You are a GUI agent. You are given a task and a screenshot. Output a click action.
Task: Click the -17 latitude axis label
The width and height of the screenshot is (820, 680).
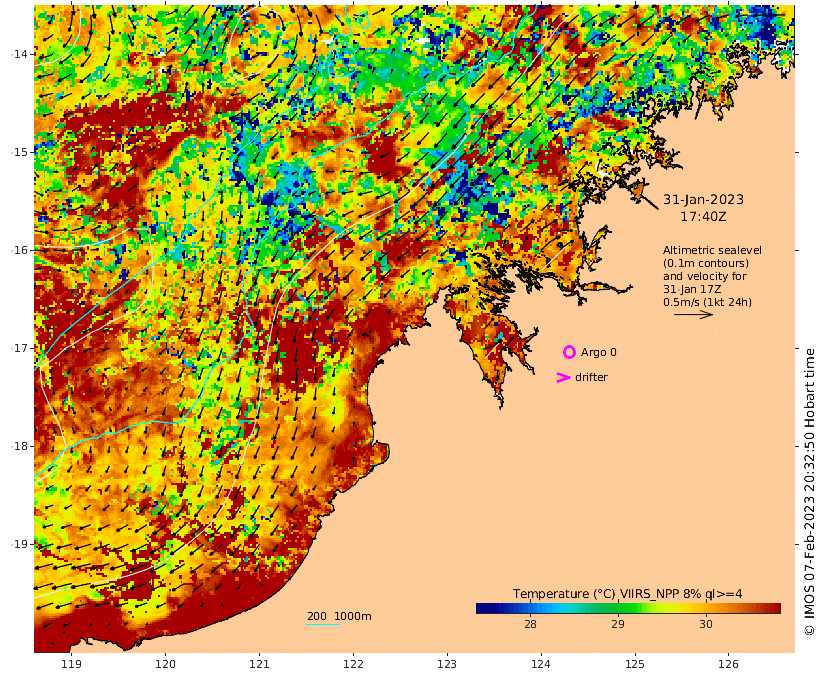tap(20, 348)
